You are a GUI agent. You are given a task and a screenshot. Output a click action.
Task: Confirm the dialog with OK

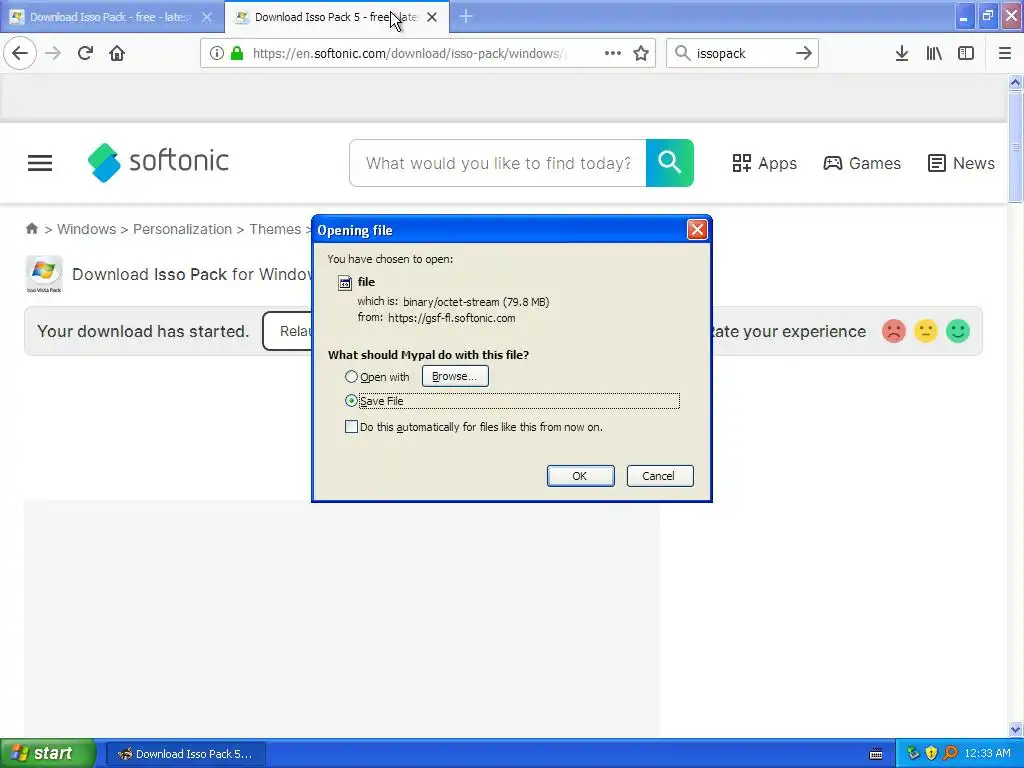tap(580, 476)
